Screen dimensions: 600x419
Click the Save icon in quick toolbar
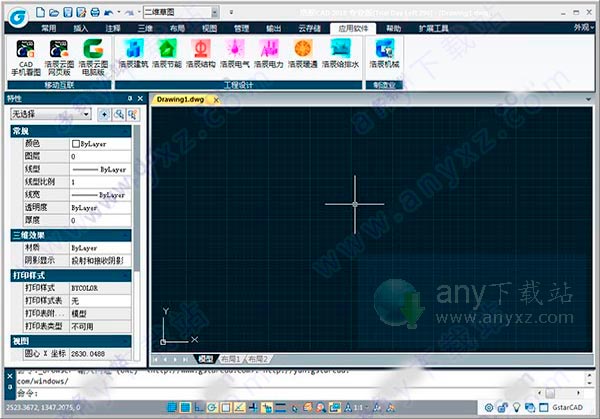68,12
